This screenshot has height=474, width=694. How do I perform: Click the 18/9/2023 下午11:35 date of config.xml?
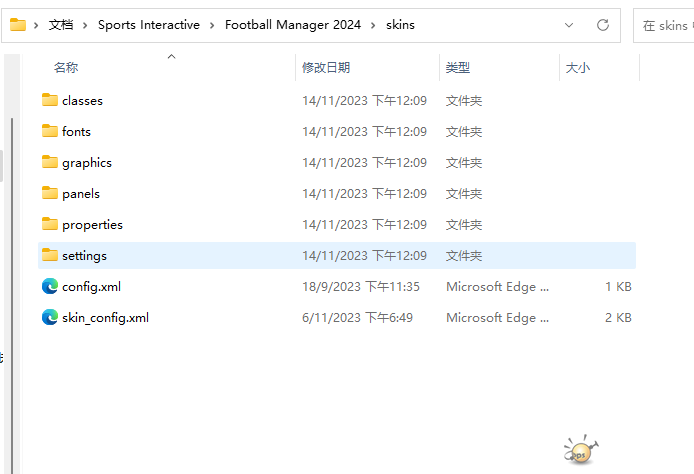click(361, 287)
